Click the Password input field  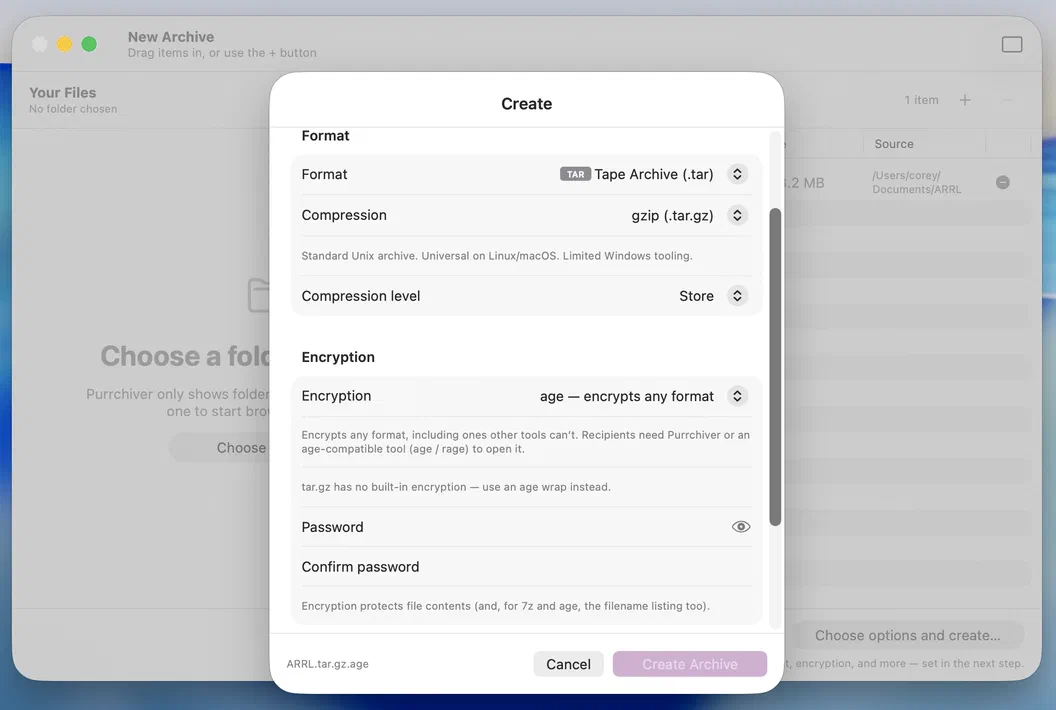click(526, 527)
